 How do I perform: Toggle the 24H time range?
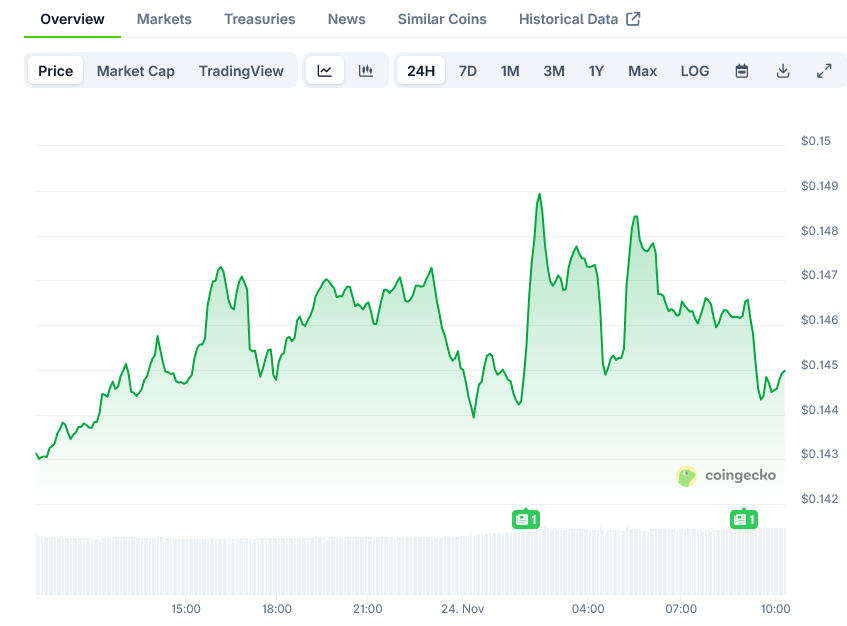[x=420, y=70]
